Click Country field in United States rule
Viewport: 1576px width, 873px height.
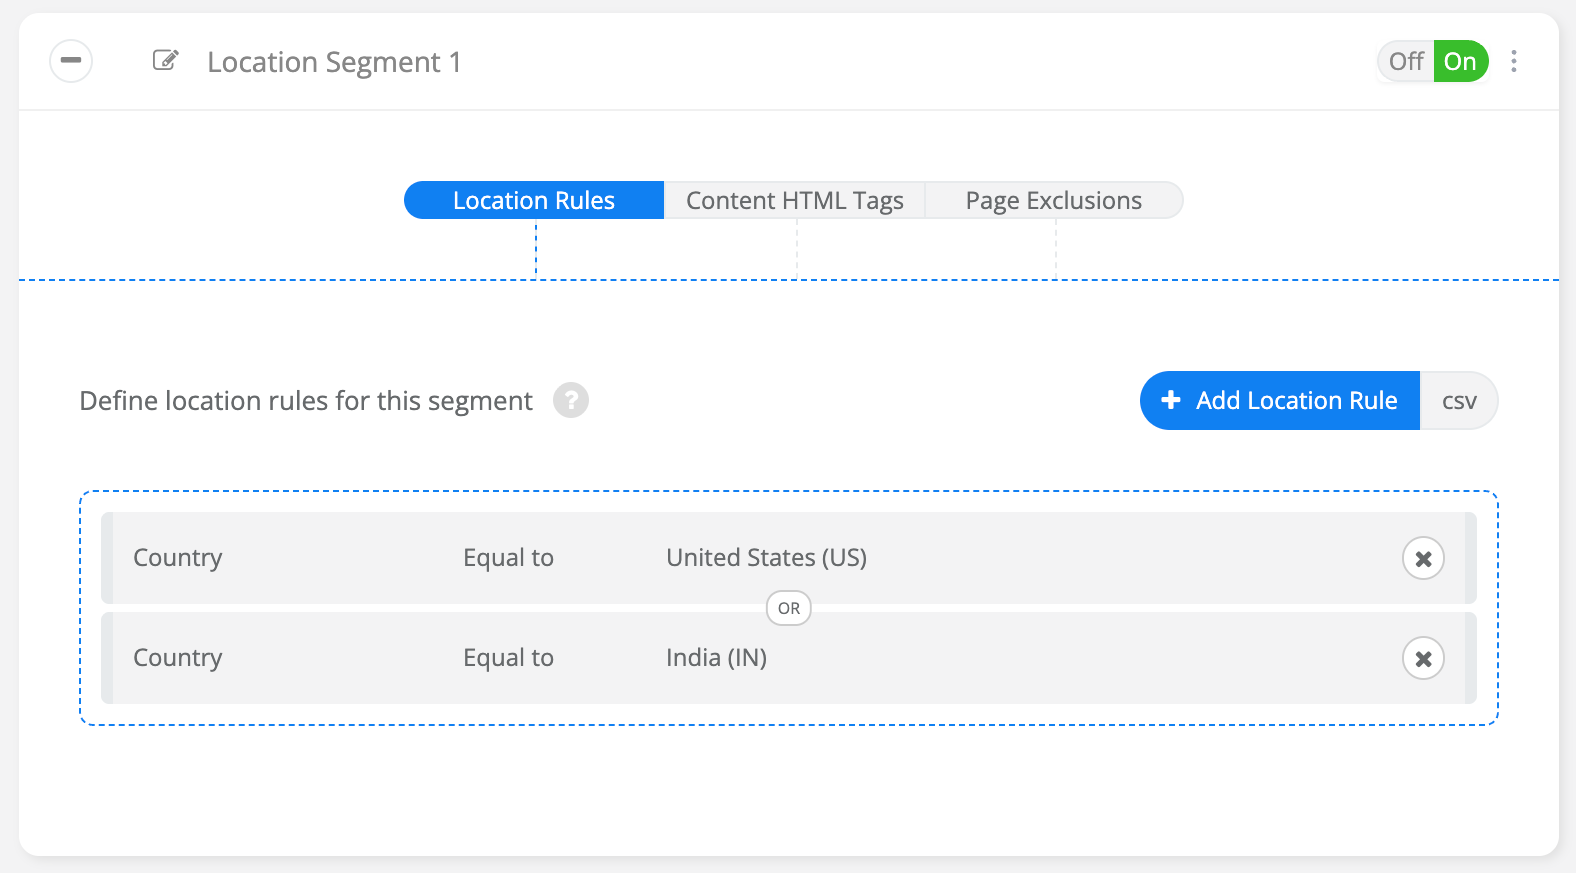(x=178, y=558)
